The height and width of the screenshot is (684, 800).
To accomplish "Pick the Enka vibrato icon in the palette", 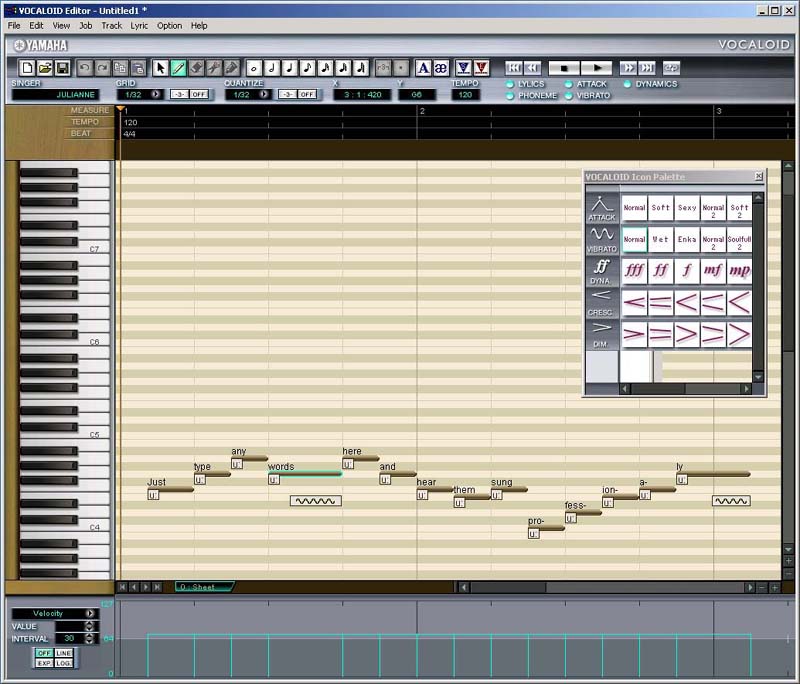I will point(687,239).
